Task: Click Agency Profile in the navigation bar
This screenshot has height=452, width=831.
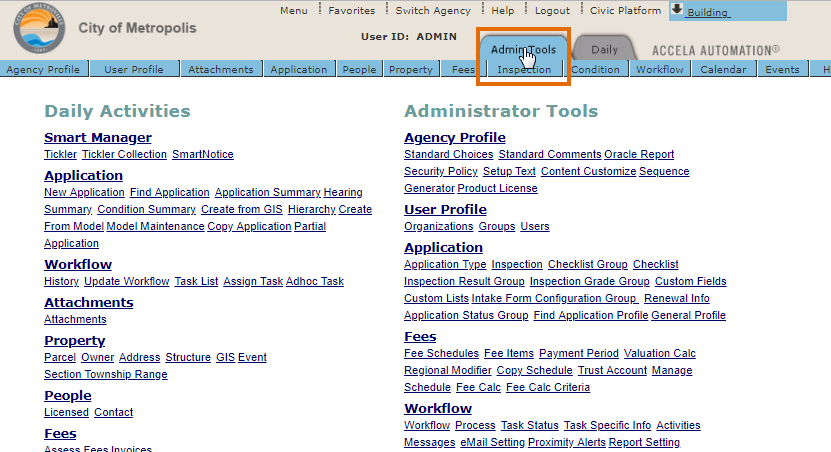Action: point(43,70)
